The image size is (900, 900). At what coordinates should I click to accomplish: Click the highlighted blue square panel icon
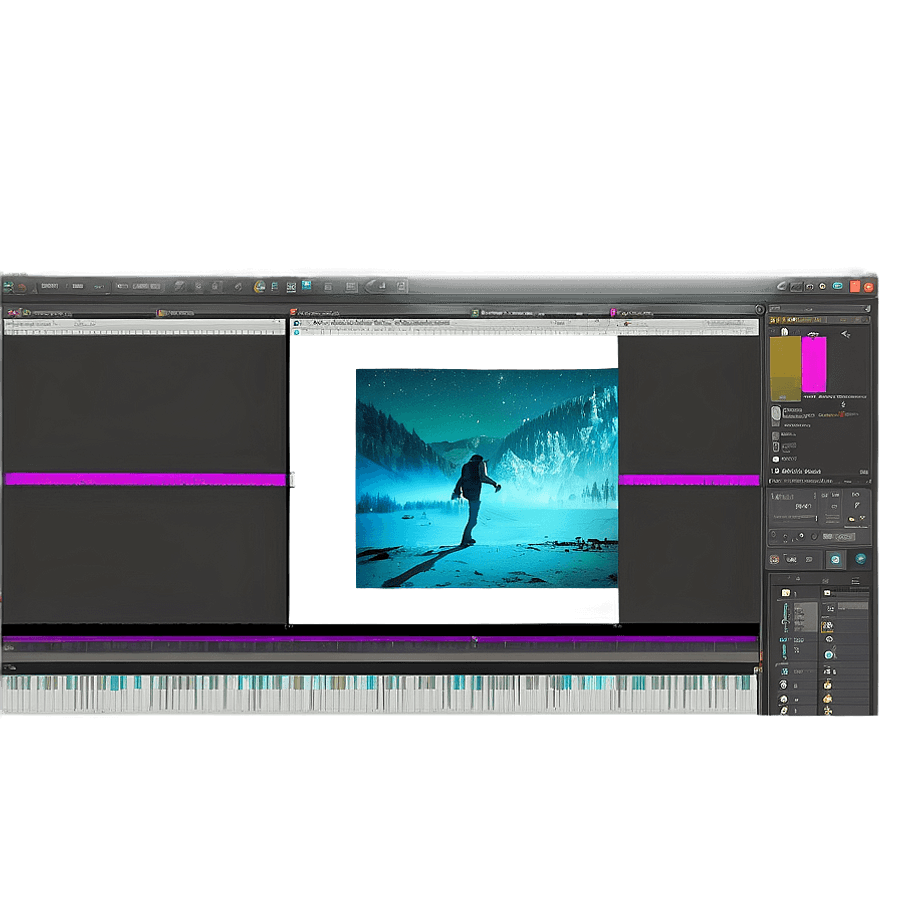tap(835, 560)
